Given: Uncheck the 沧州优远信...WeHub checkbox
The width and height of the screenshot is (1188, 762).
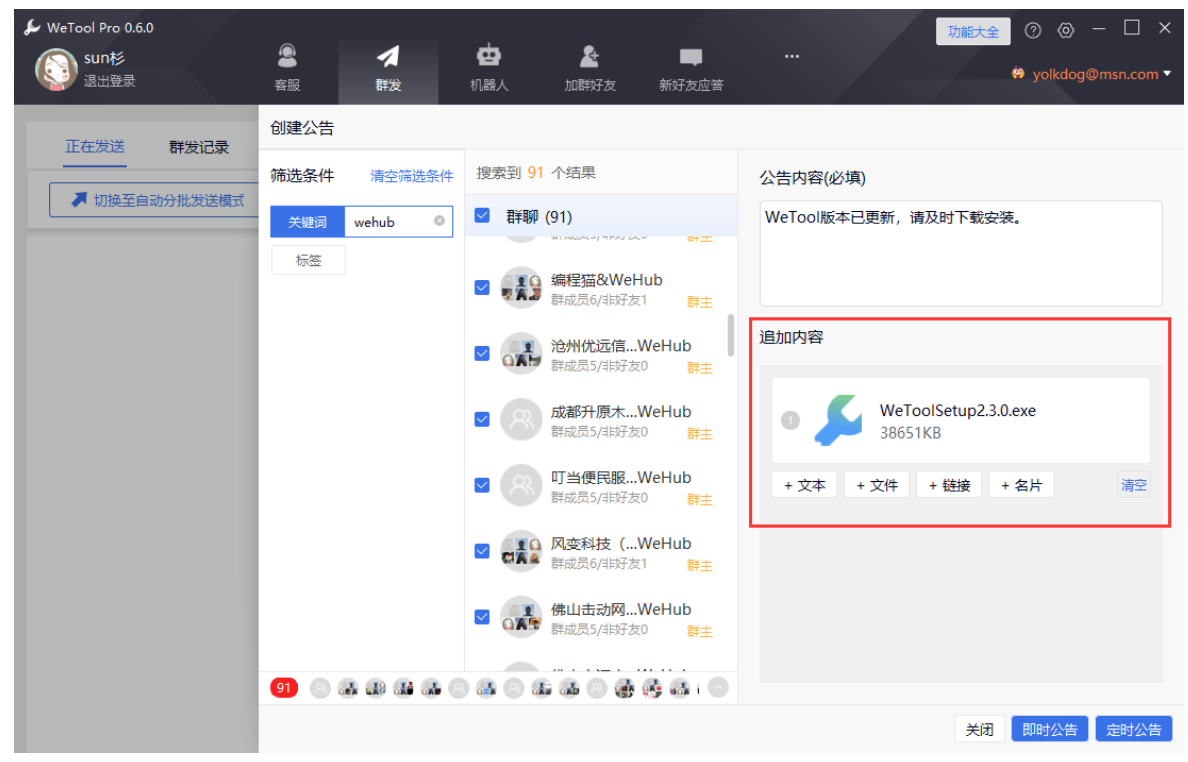Looking at the screenshot, I should tap(482, 354).
